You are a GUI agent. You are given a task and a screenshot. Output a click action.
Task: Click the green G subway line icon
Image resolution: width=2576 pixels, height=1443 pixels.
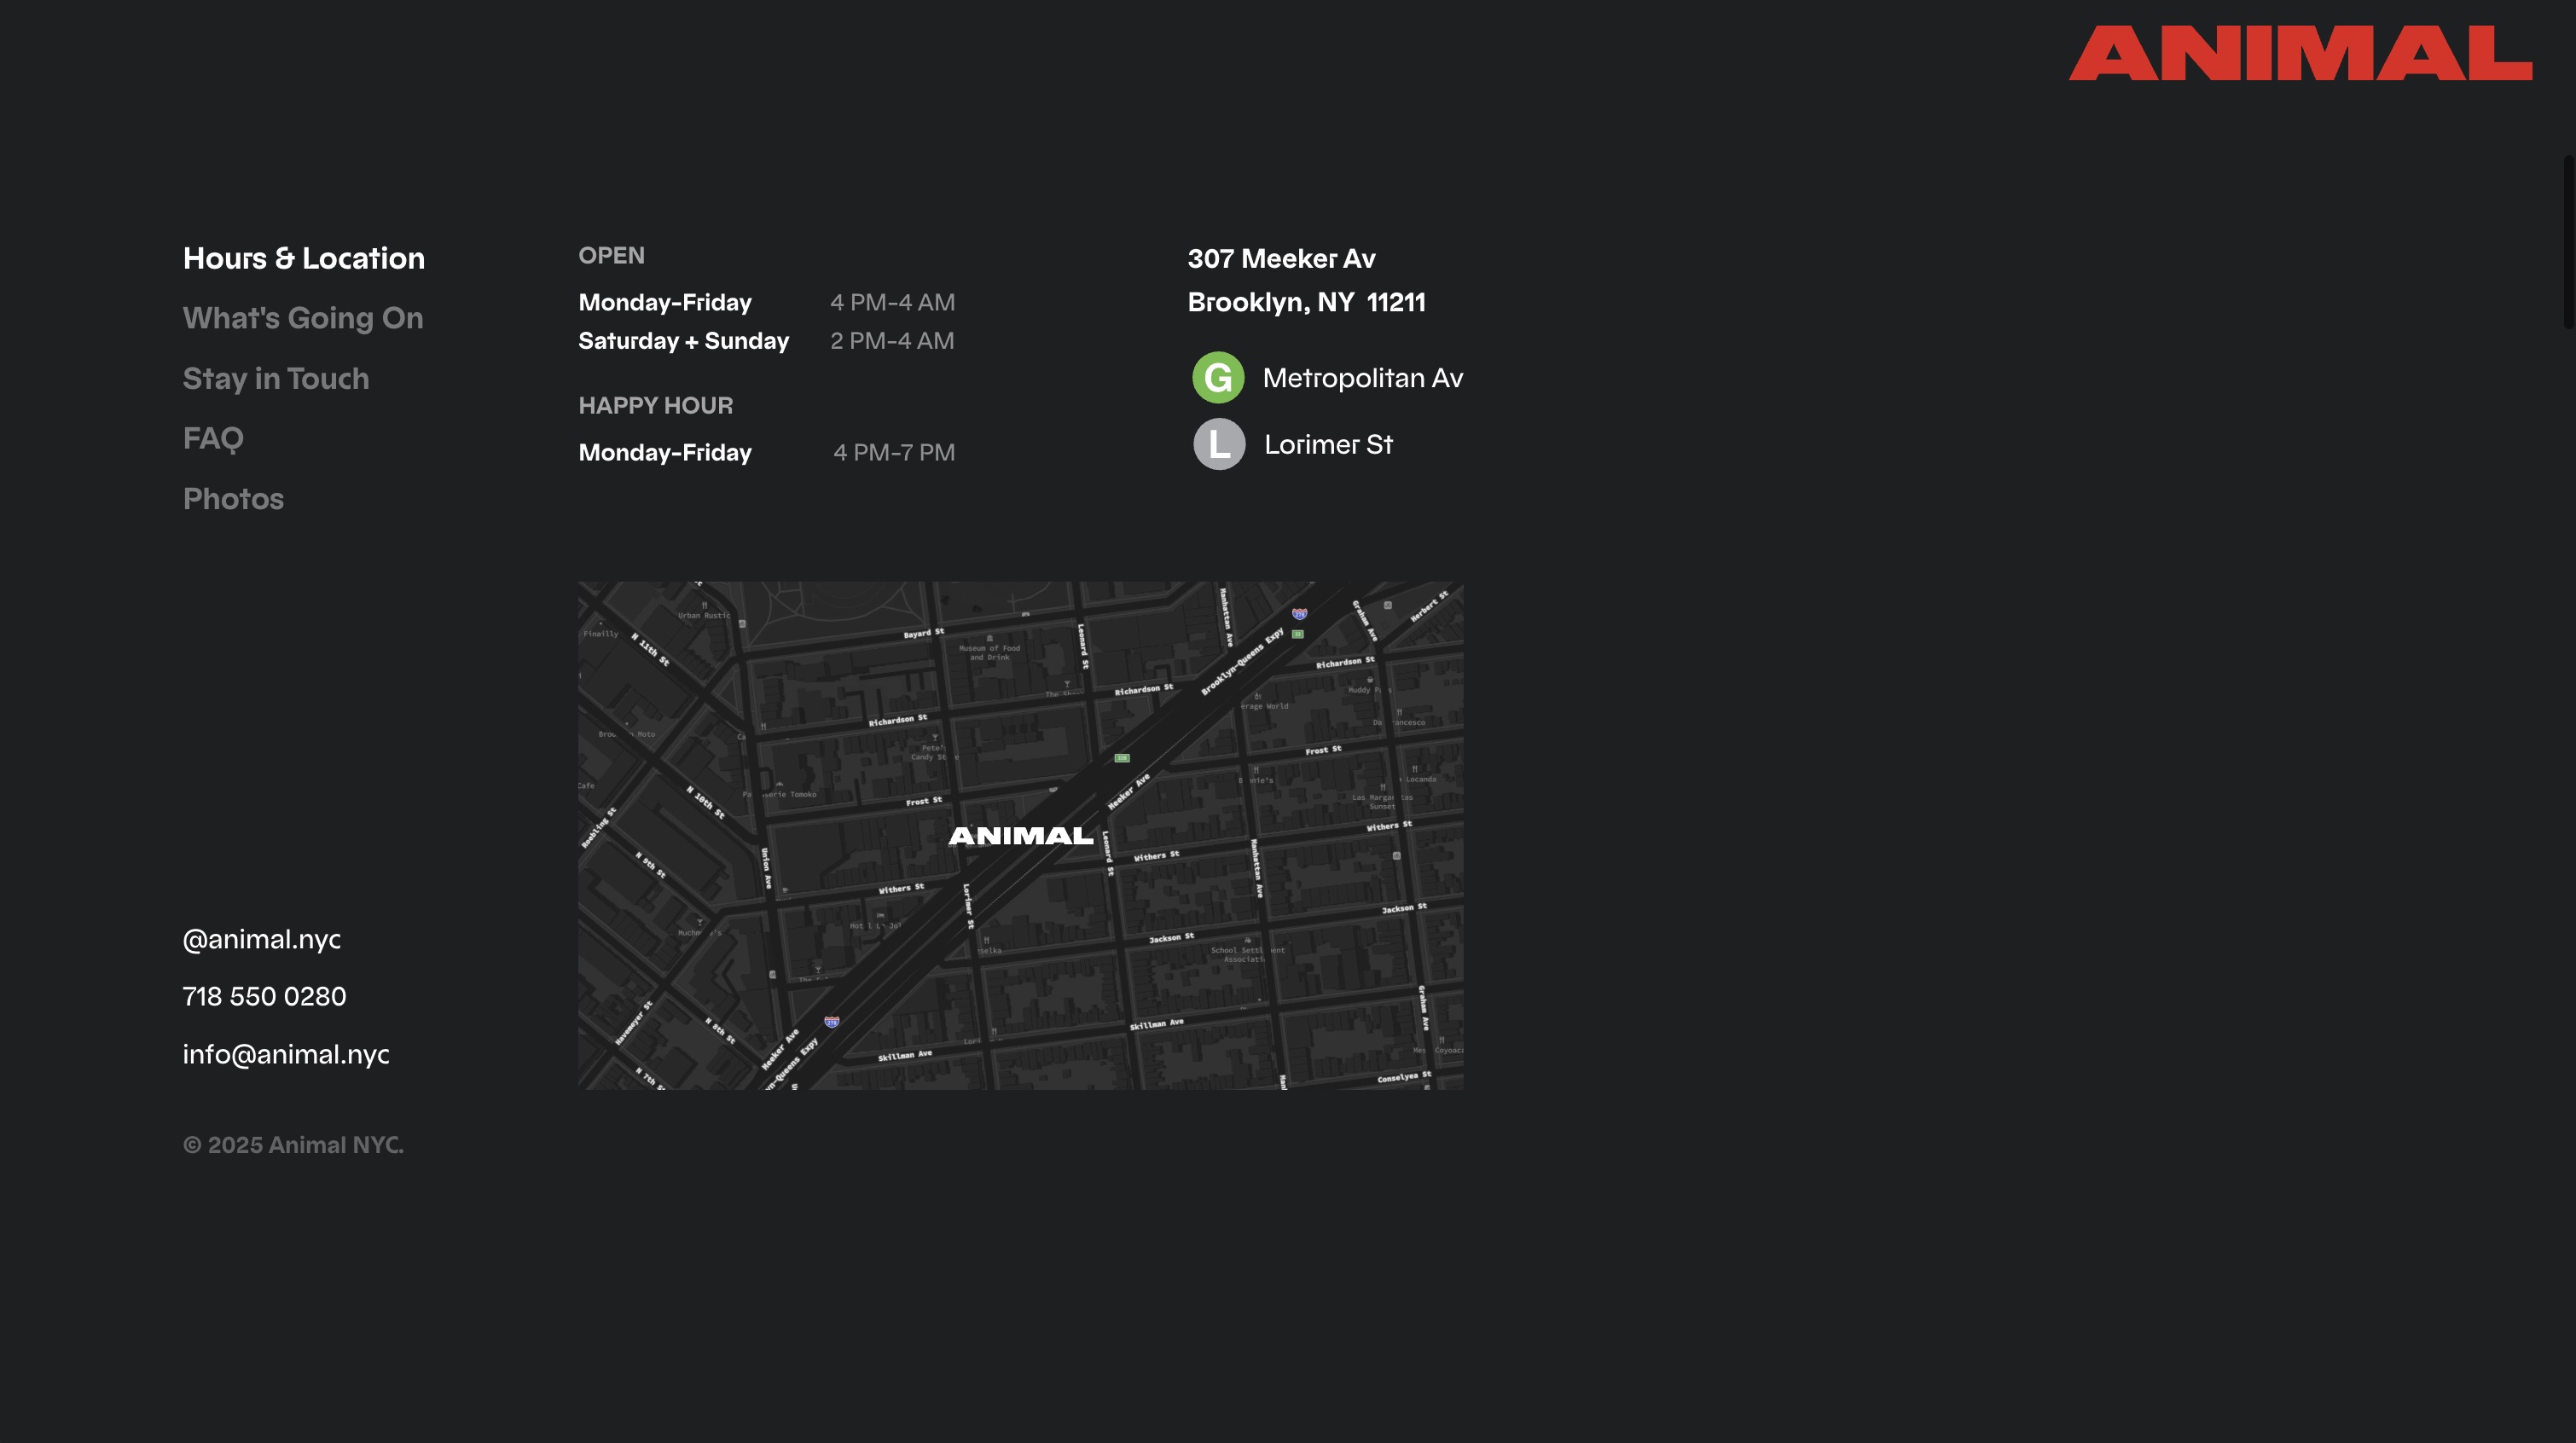click(x=1217, y=378)
